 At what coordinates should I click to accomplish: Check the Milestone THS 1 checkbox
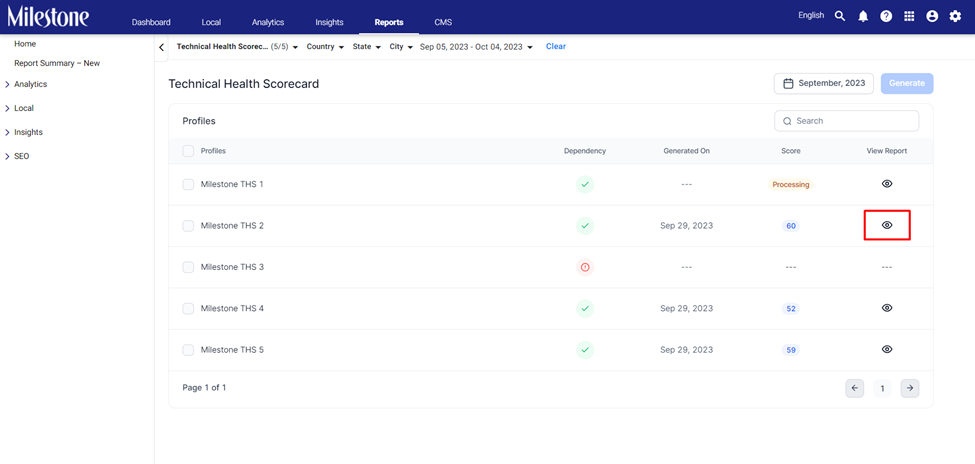click(188, 185)
